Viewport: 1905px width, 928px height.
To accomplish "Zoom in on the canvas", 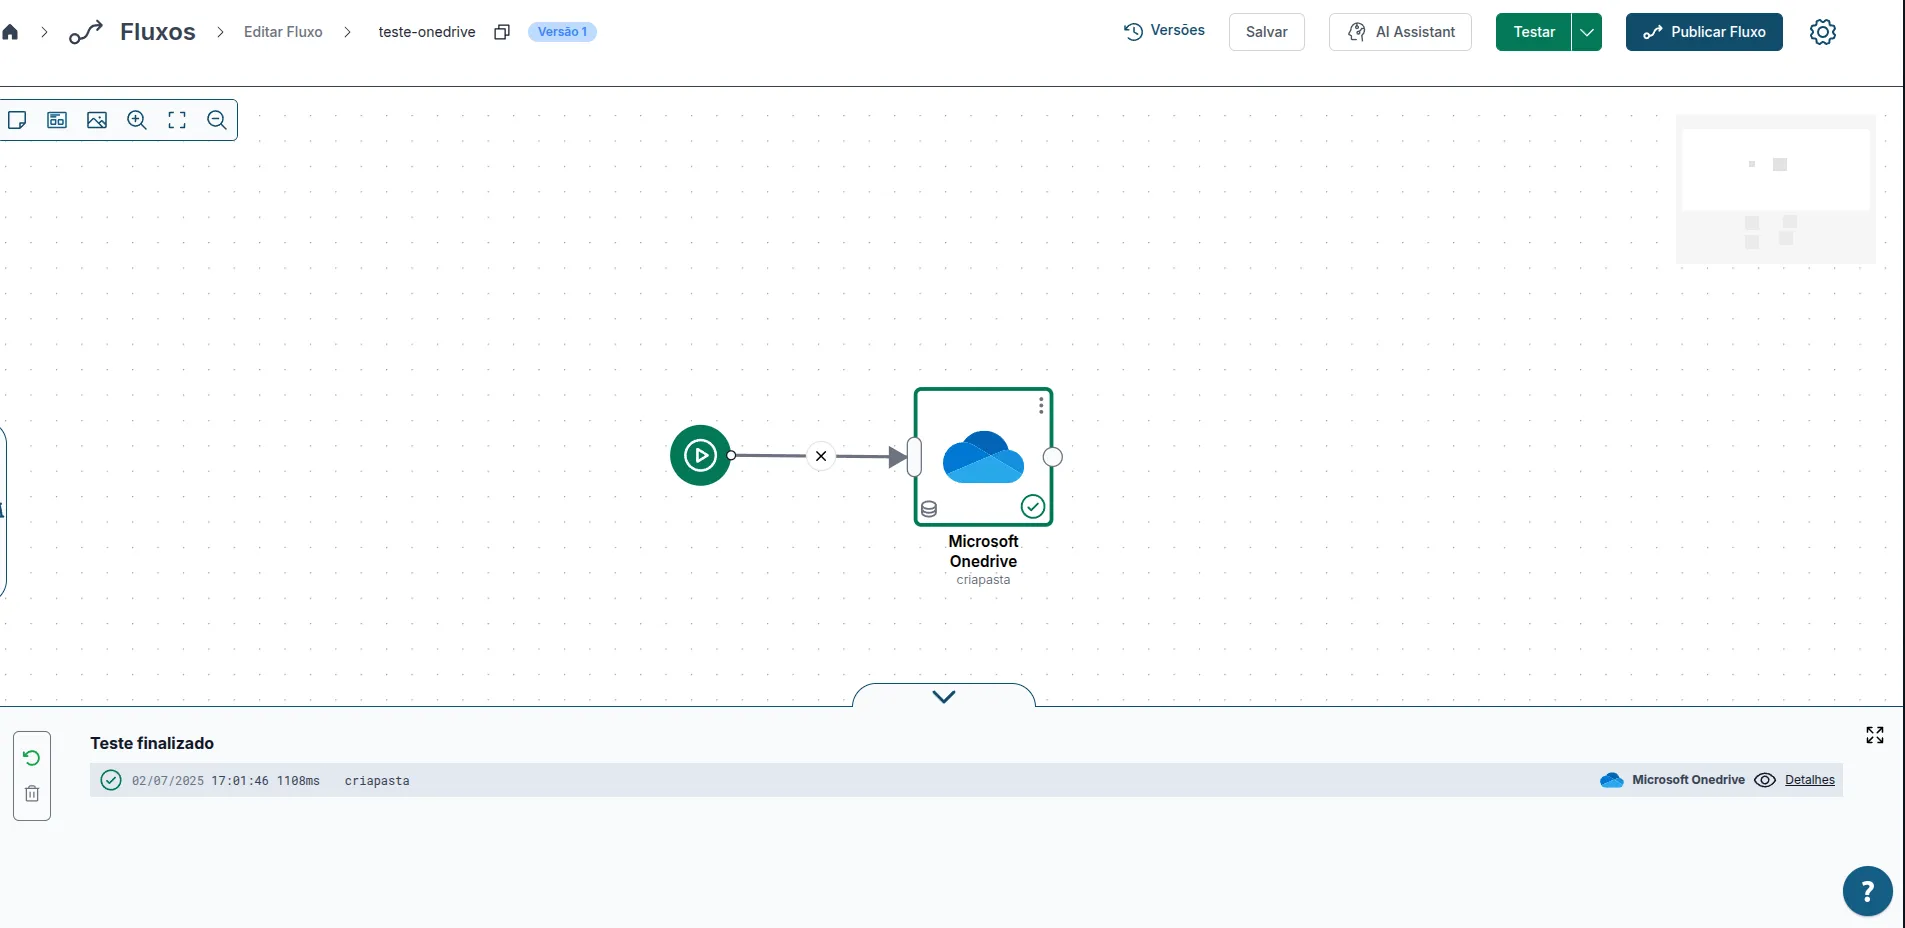I will click(137, 120).
